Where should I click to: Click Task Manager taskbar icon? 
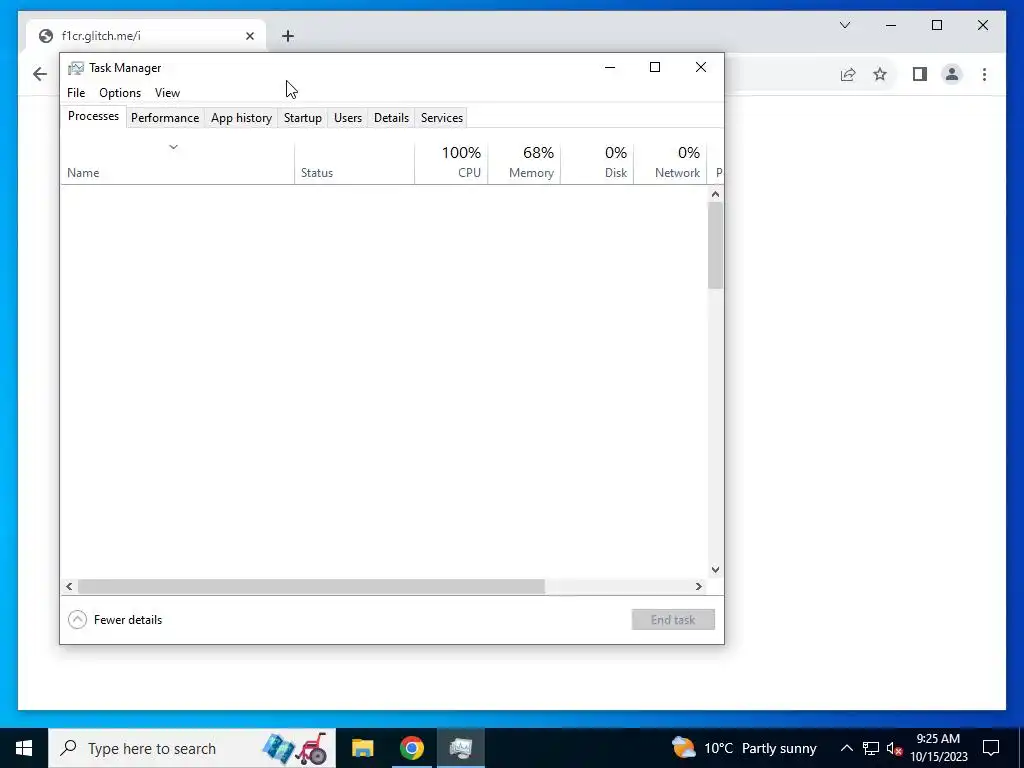(460, 748)
